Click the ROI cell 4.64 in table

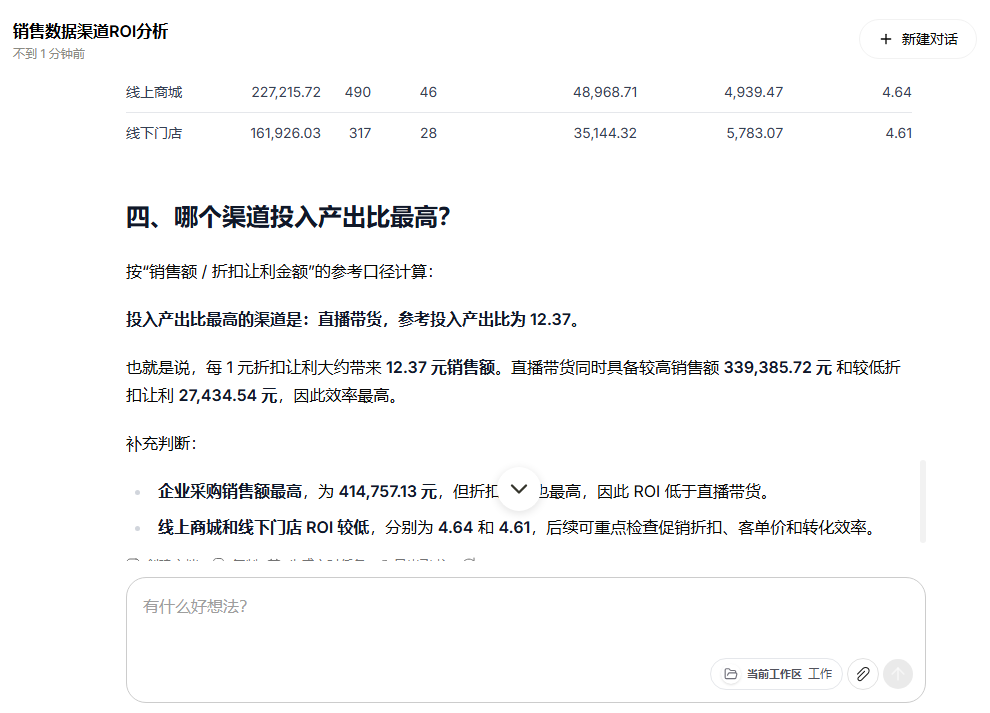click(x=897, y=92)
